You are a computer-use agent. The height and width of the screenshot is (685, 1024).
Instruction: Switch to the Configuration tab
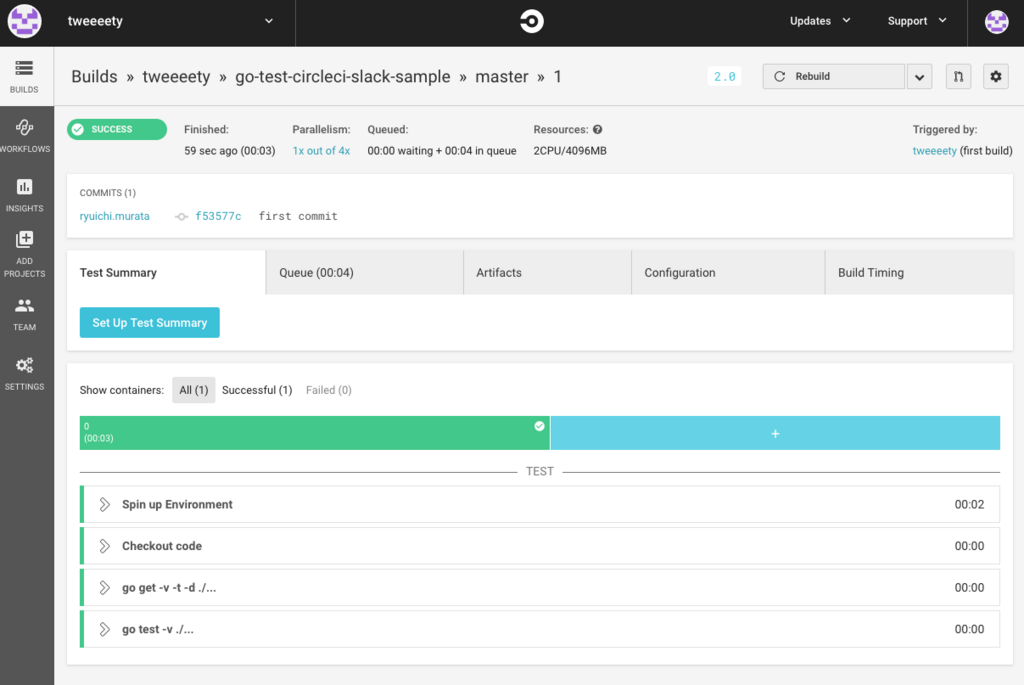[x=728, y=272]
